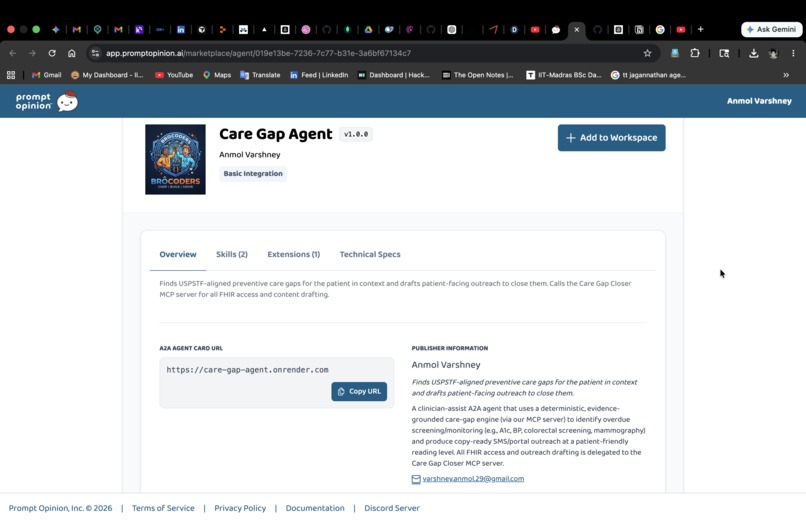
Task: Open the Extensions (1) tab
Action: click(294, 255)
